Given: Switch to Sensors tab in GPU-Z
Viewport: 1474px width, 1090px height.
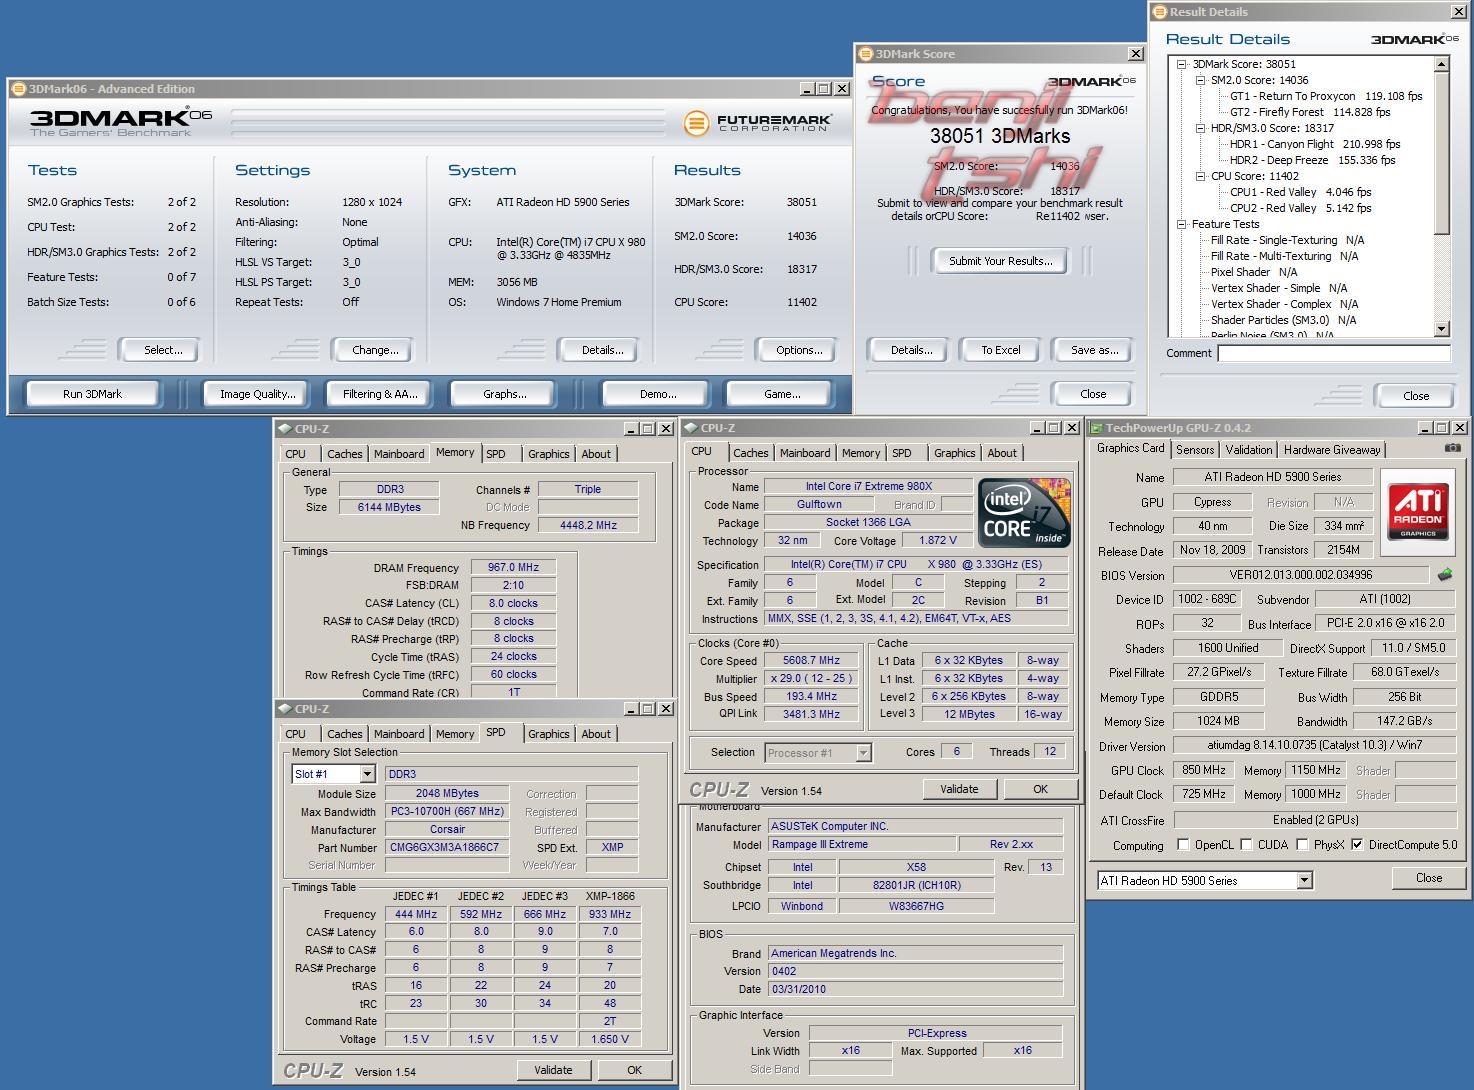Looking at the screenshot, I should (x=1195, y=450).
